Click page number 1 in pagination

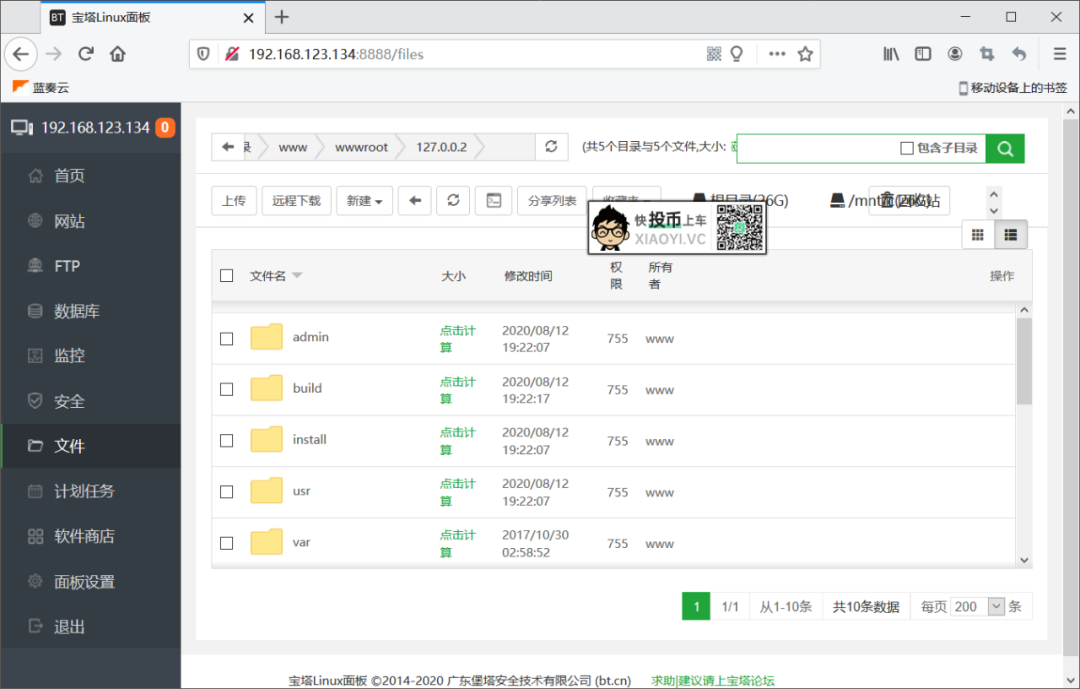tap(696, 606)
